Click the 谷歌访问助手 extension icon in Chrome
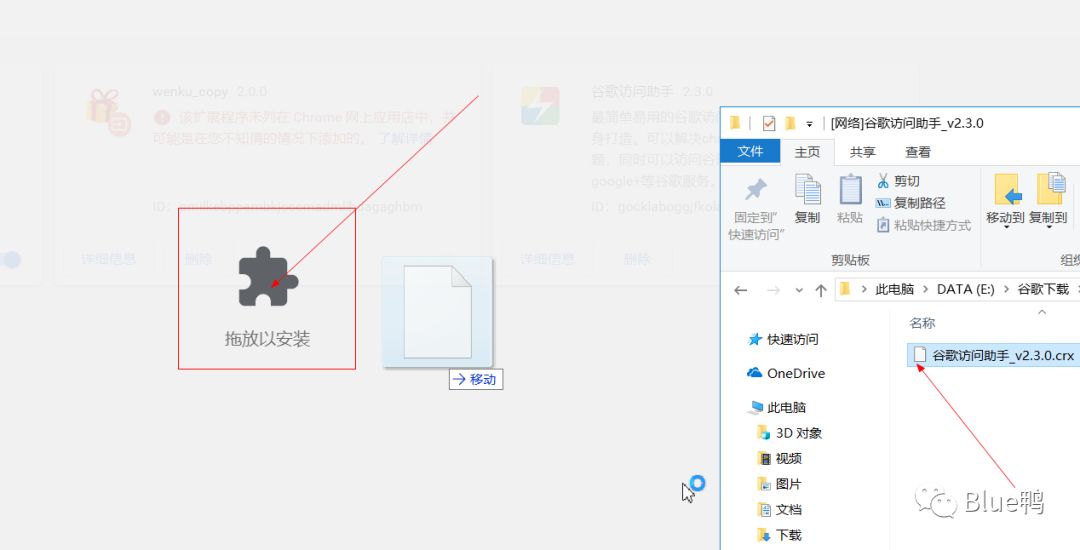This screenshot has width=1080, height=550. pos(540,105)
